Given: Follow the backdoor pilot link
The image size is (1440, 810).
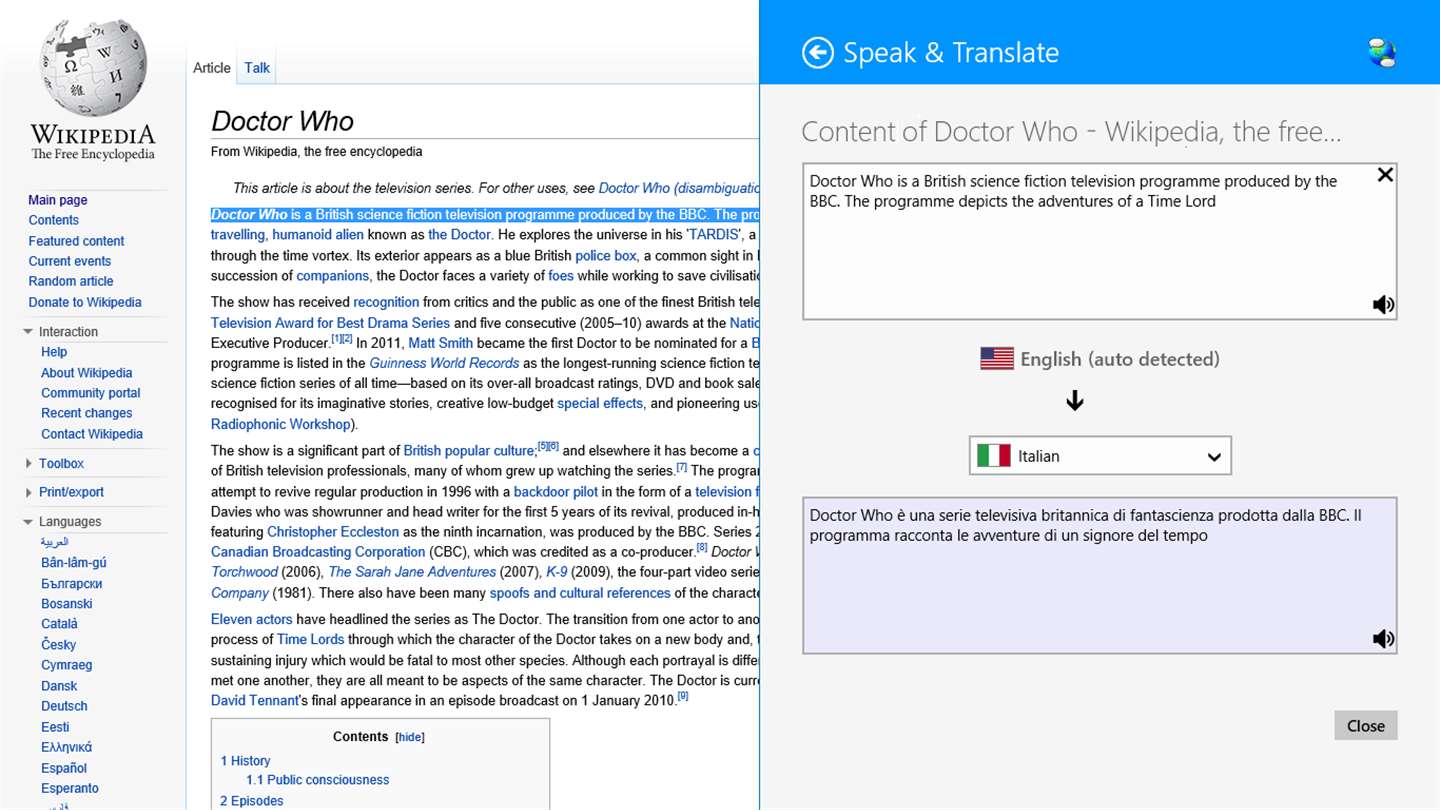Looking at the screenshot, I should pyautogui.click(x=556, y=492).
